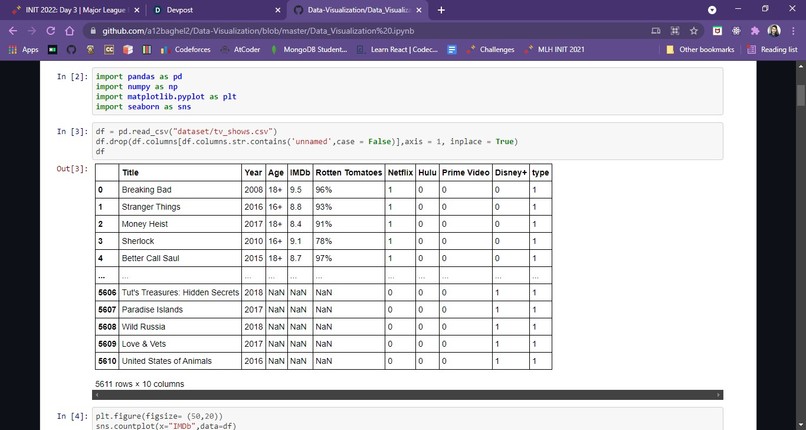Image resolution: width=806 pixels, height=430 pixels.
Task: Click the 'Wild Russia' title cell
Action: coord(180,327)
